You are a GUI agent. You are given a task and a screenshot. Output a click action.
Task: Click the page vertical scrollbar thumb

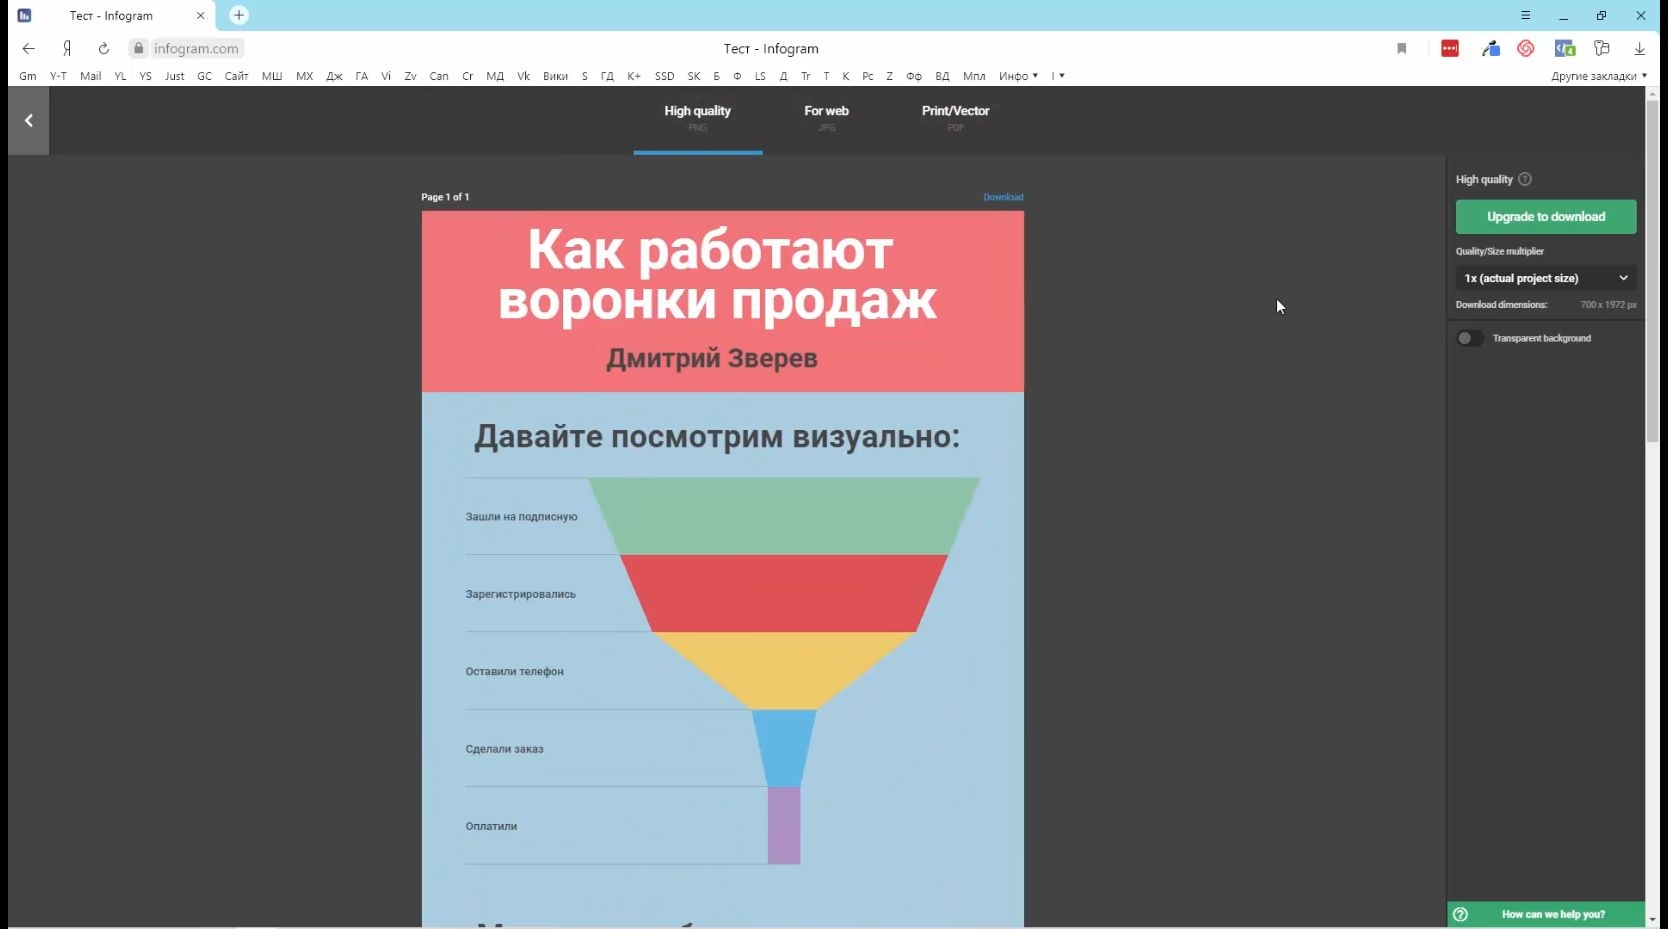1652,270
